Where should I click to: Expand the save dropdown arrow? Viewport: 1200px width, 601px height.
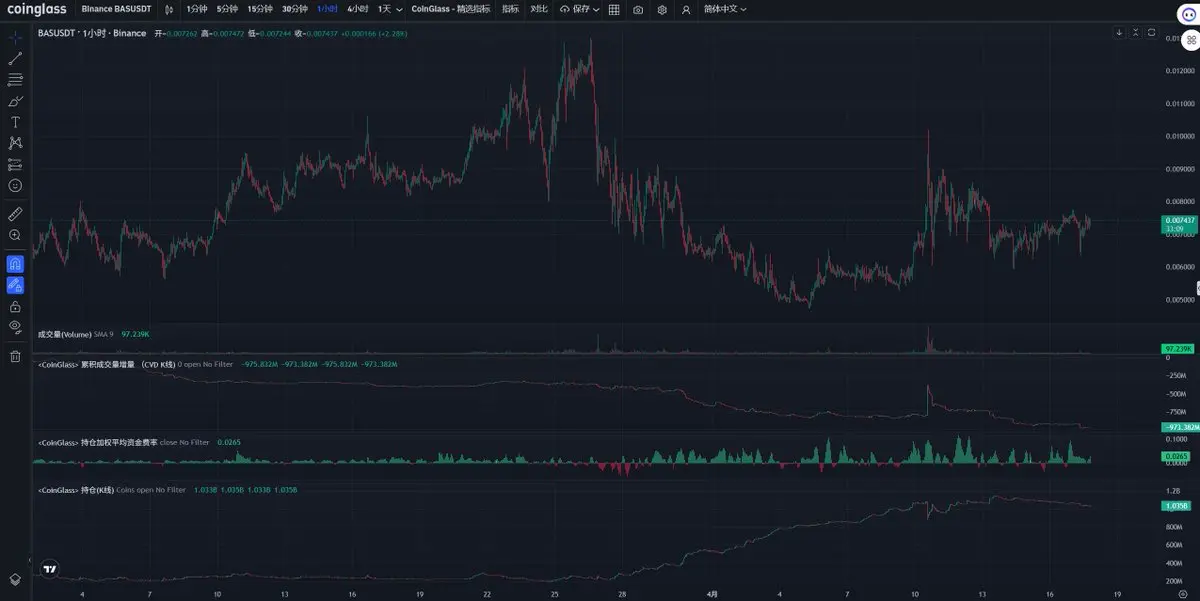[x=596, y=9]
